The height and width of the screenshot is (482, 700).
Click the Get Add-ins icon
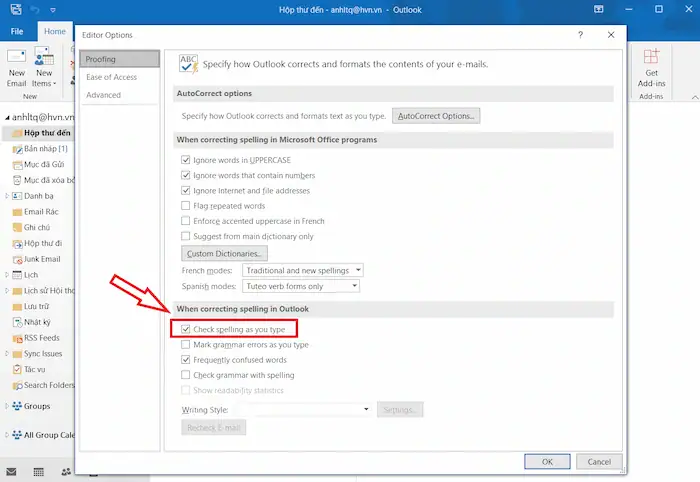tap(651, 57)
